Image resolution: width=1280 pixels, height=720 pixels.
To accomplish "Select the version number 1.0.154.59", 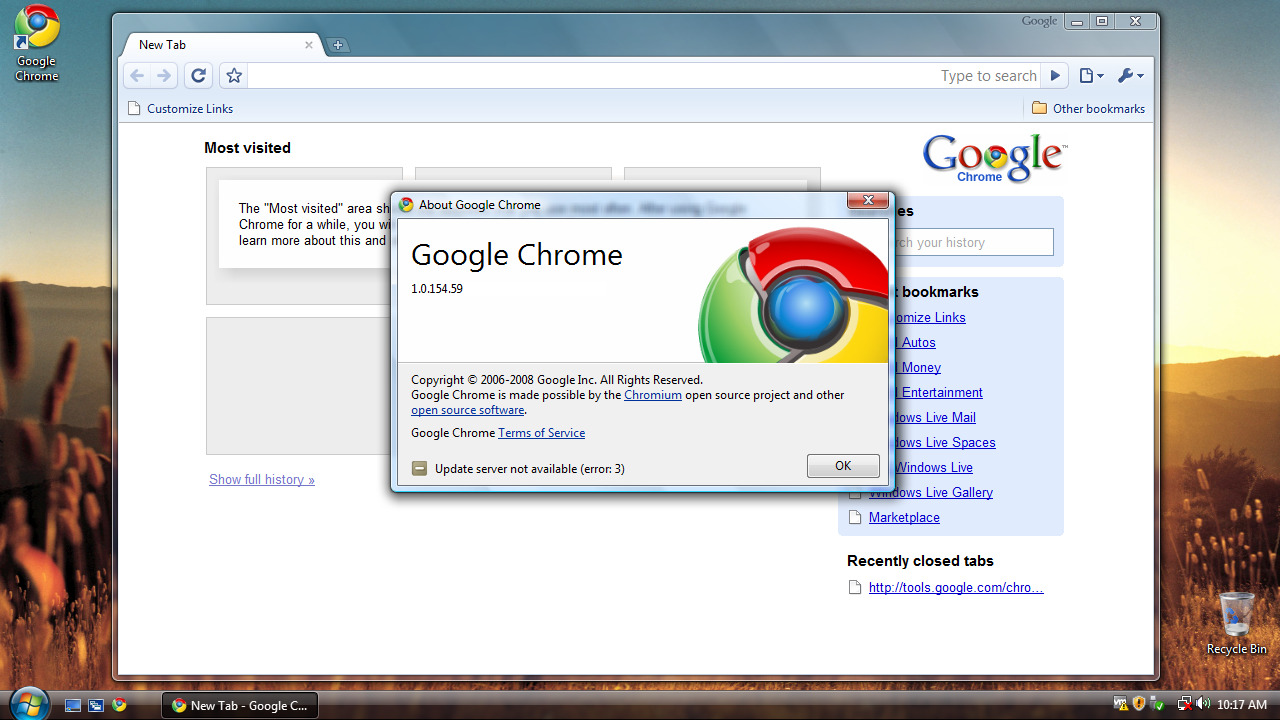I will (x=437, y=289).
